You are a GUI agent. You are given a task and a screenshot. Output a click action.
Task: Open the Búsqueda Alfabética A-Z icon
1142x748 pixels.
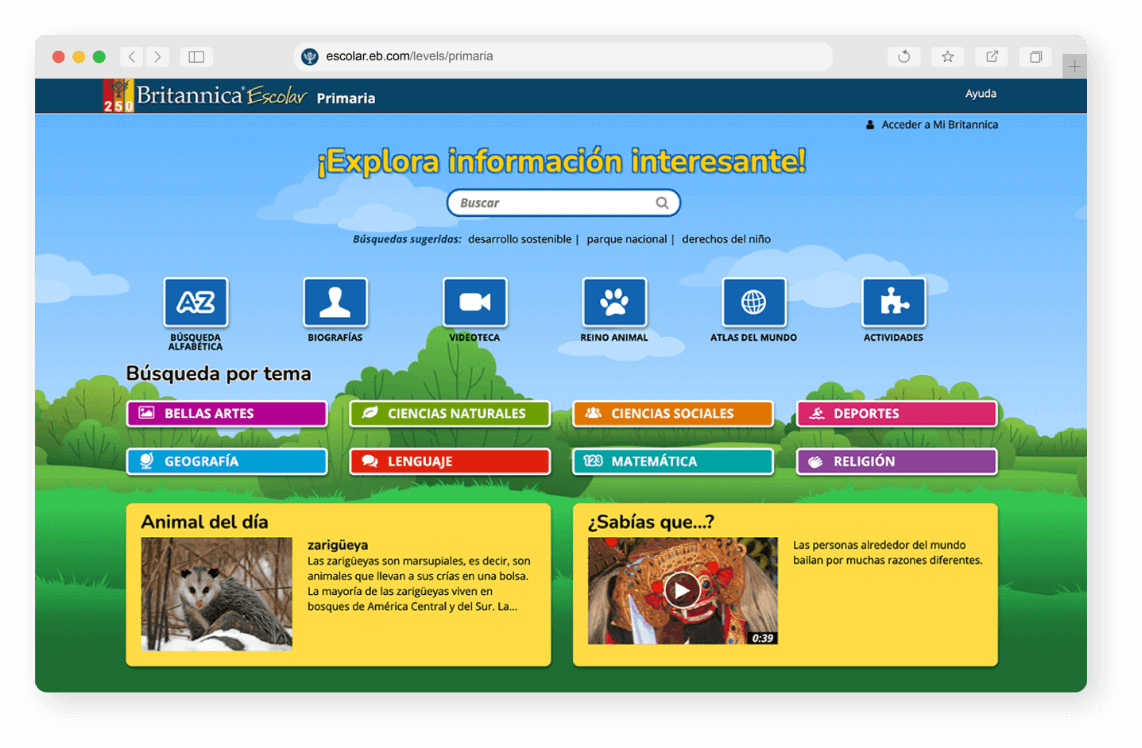(196, 302)
